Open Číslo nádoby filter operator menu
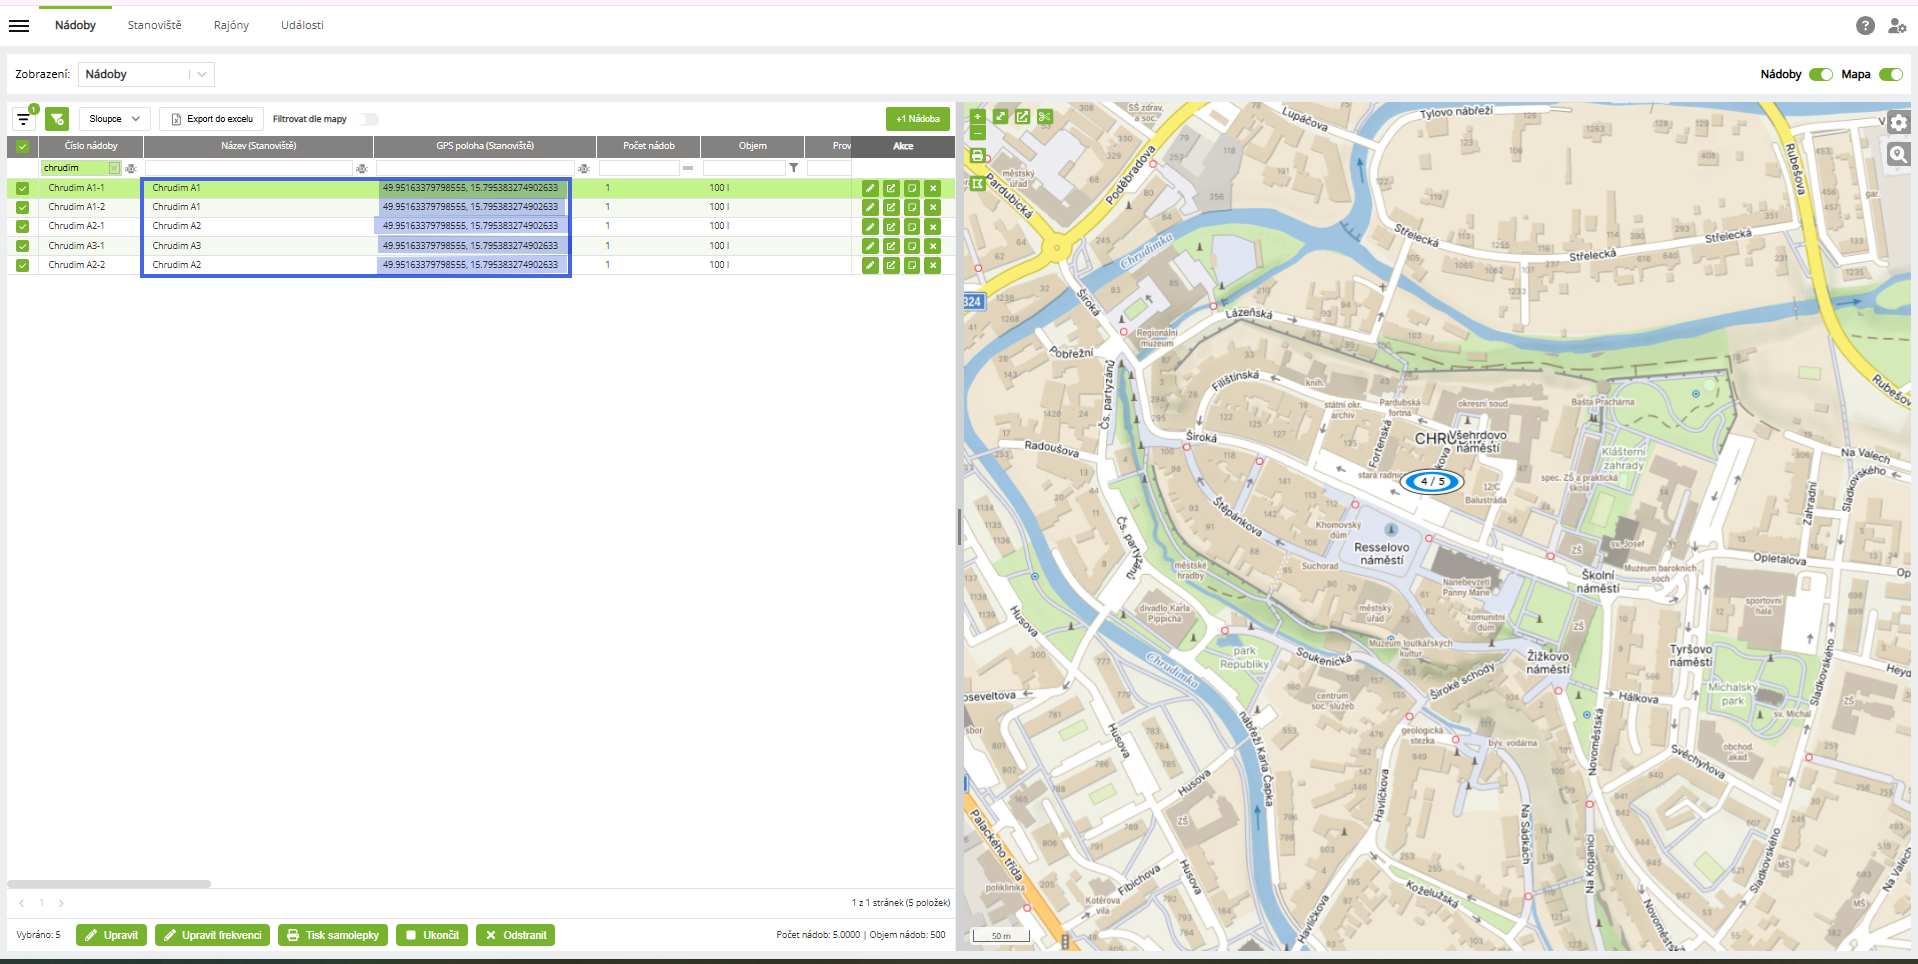The width and height of the screenshot is (1918, 964). click(131, 168)
